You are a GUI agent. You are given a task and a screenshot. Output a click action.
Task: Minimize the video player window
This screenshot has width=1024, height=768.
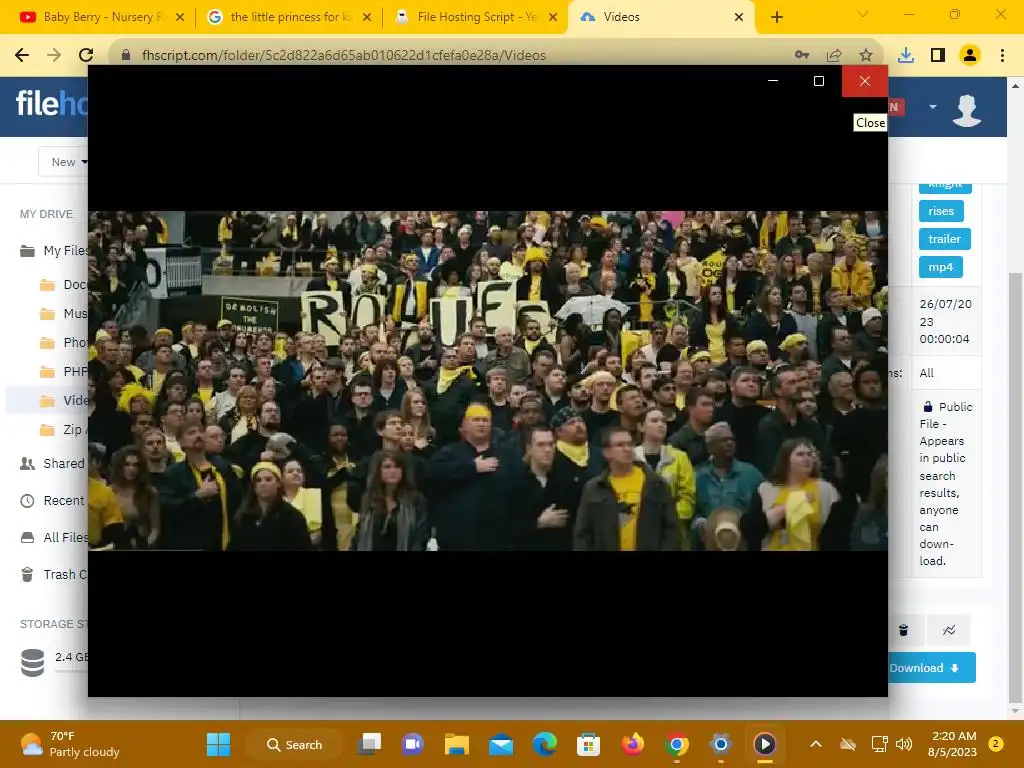click(773, 81)
